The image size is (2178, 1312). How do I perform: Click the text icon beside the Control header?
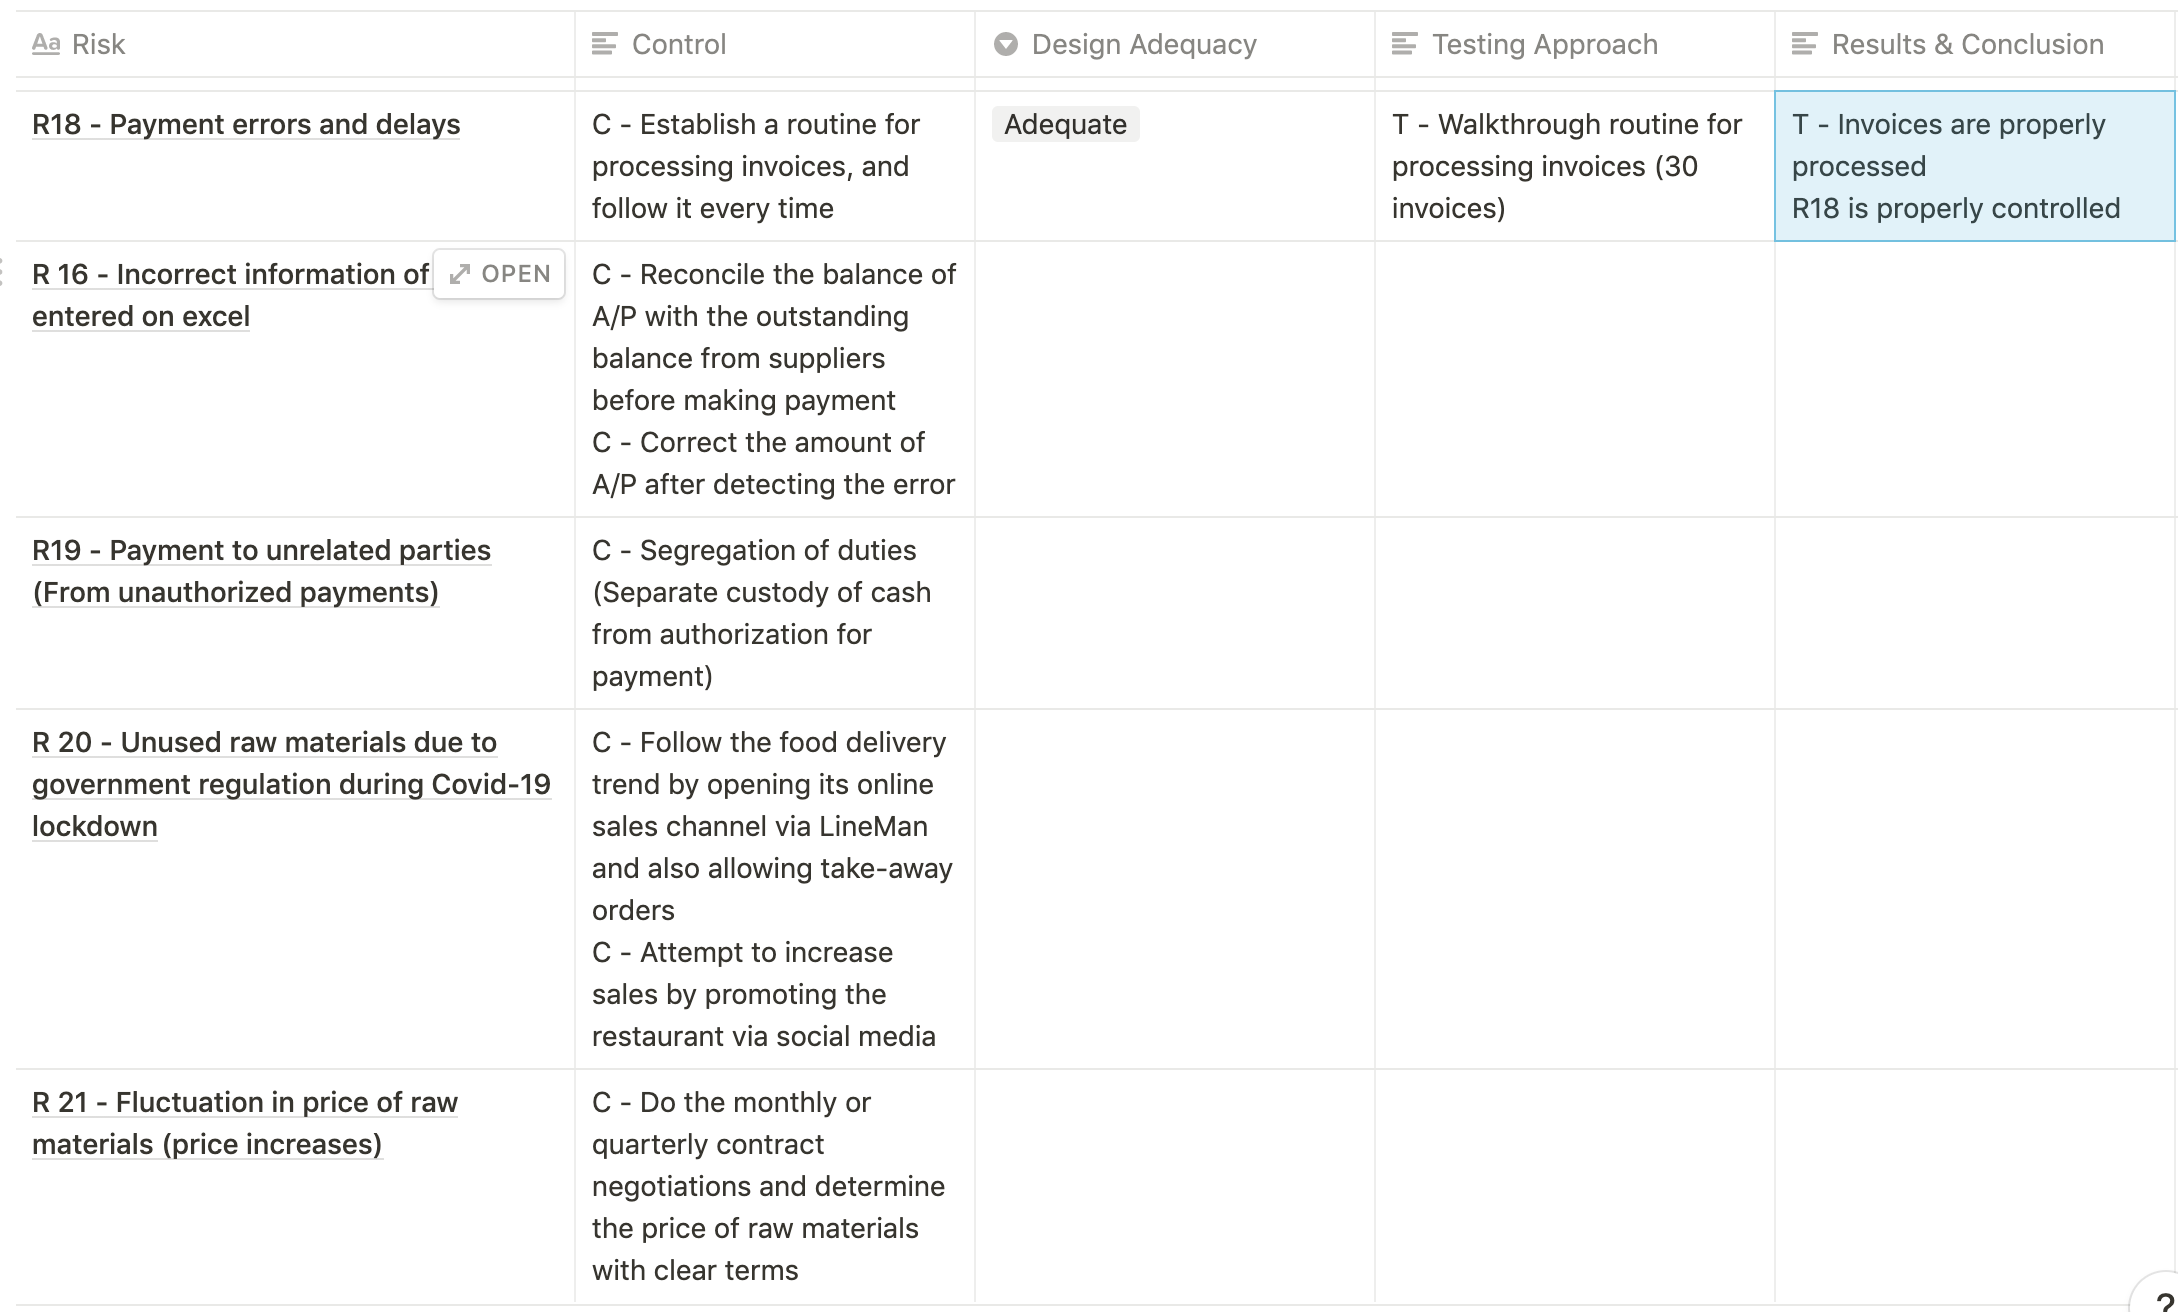pyautogui.click(x=604, y=43)
